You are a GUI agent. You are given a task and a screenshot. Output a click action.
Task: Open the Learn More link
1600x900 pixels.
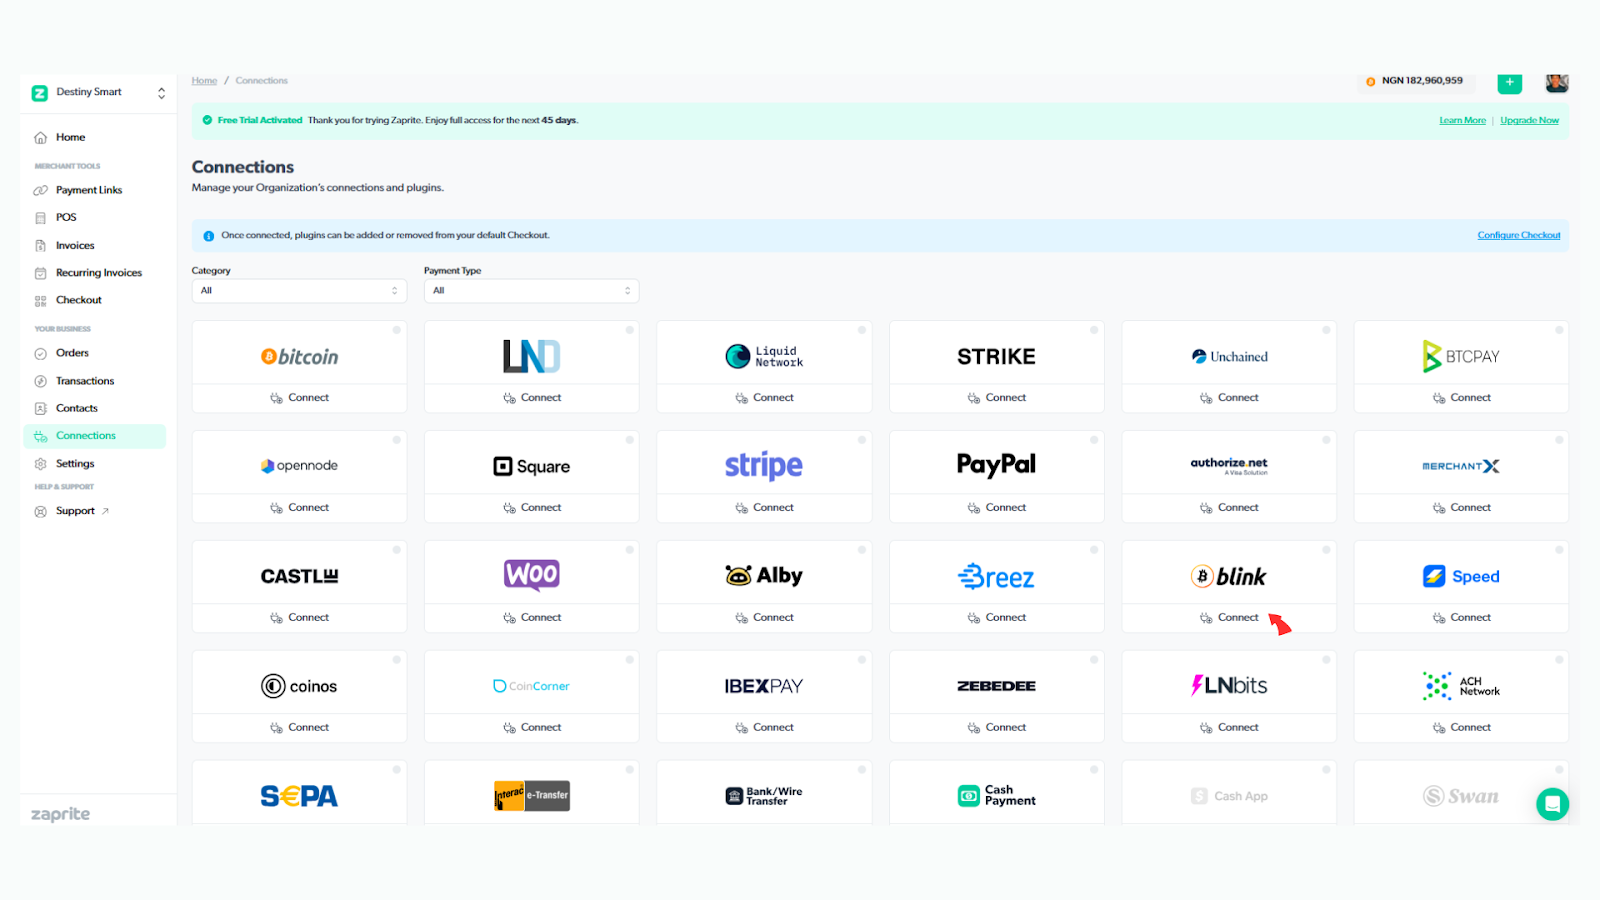1462,121
